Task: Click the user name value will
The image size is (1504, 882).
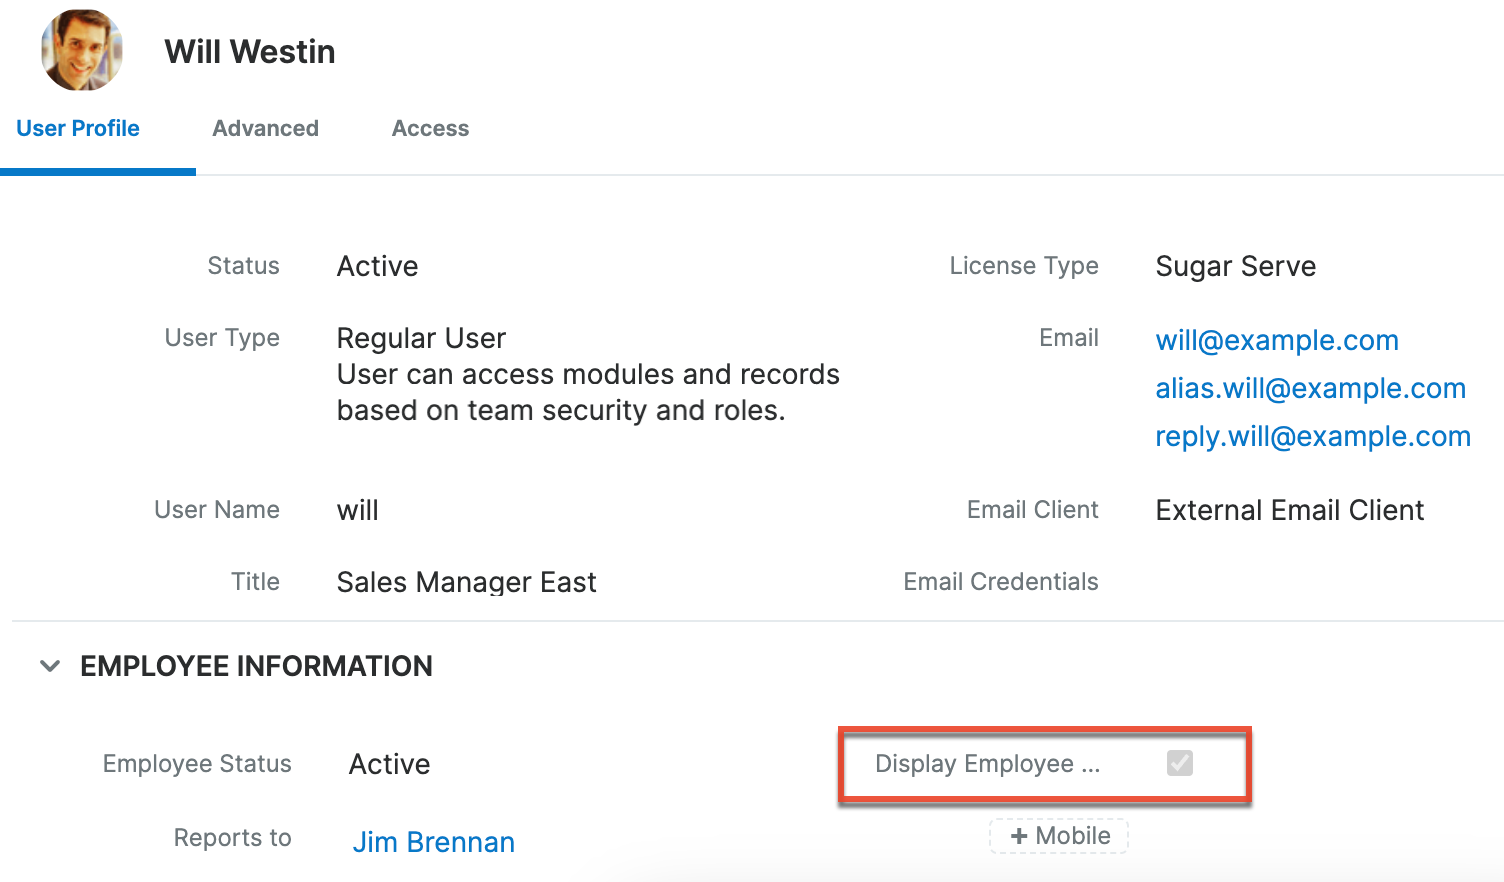Action: click(x=357, y=510)
